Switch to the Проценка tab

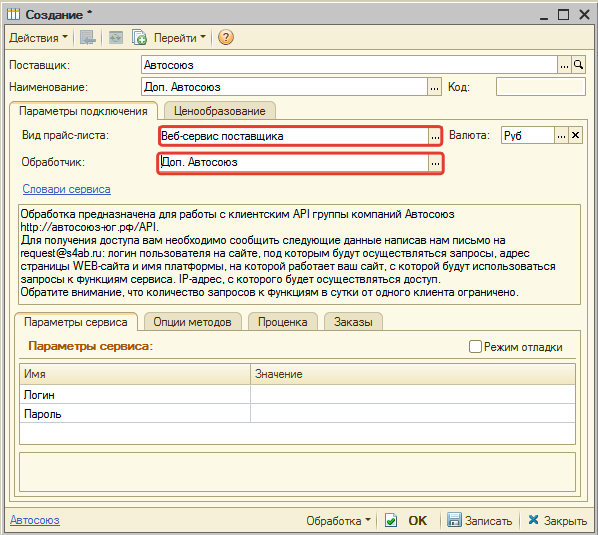[283, 322]
